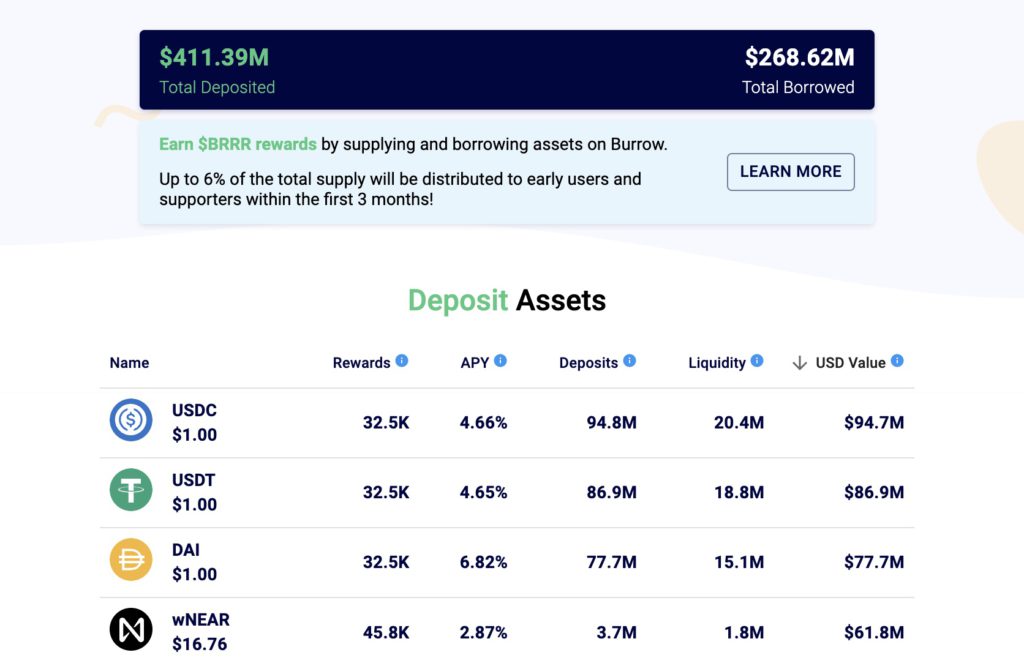Click the $268.62M total borrowed amount
The height and width of the screenshot is (666, 1024).
pyautogui.click(x=799, y=57)
